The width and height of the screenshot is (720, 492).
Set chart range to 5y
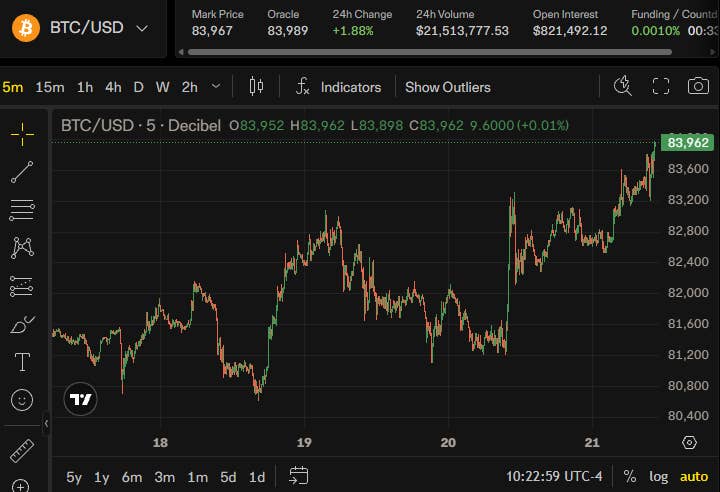[x=73, y=477]
